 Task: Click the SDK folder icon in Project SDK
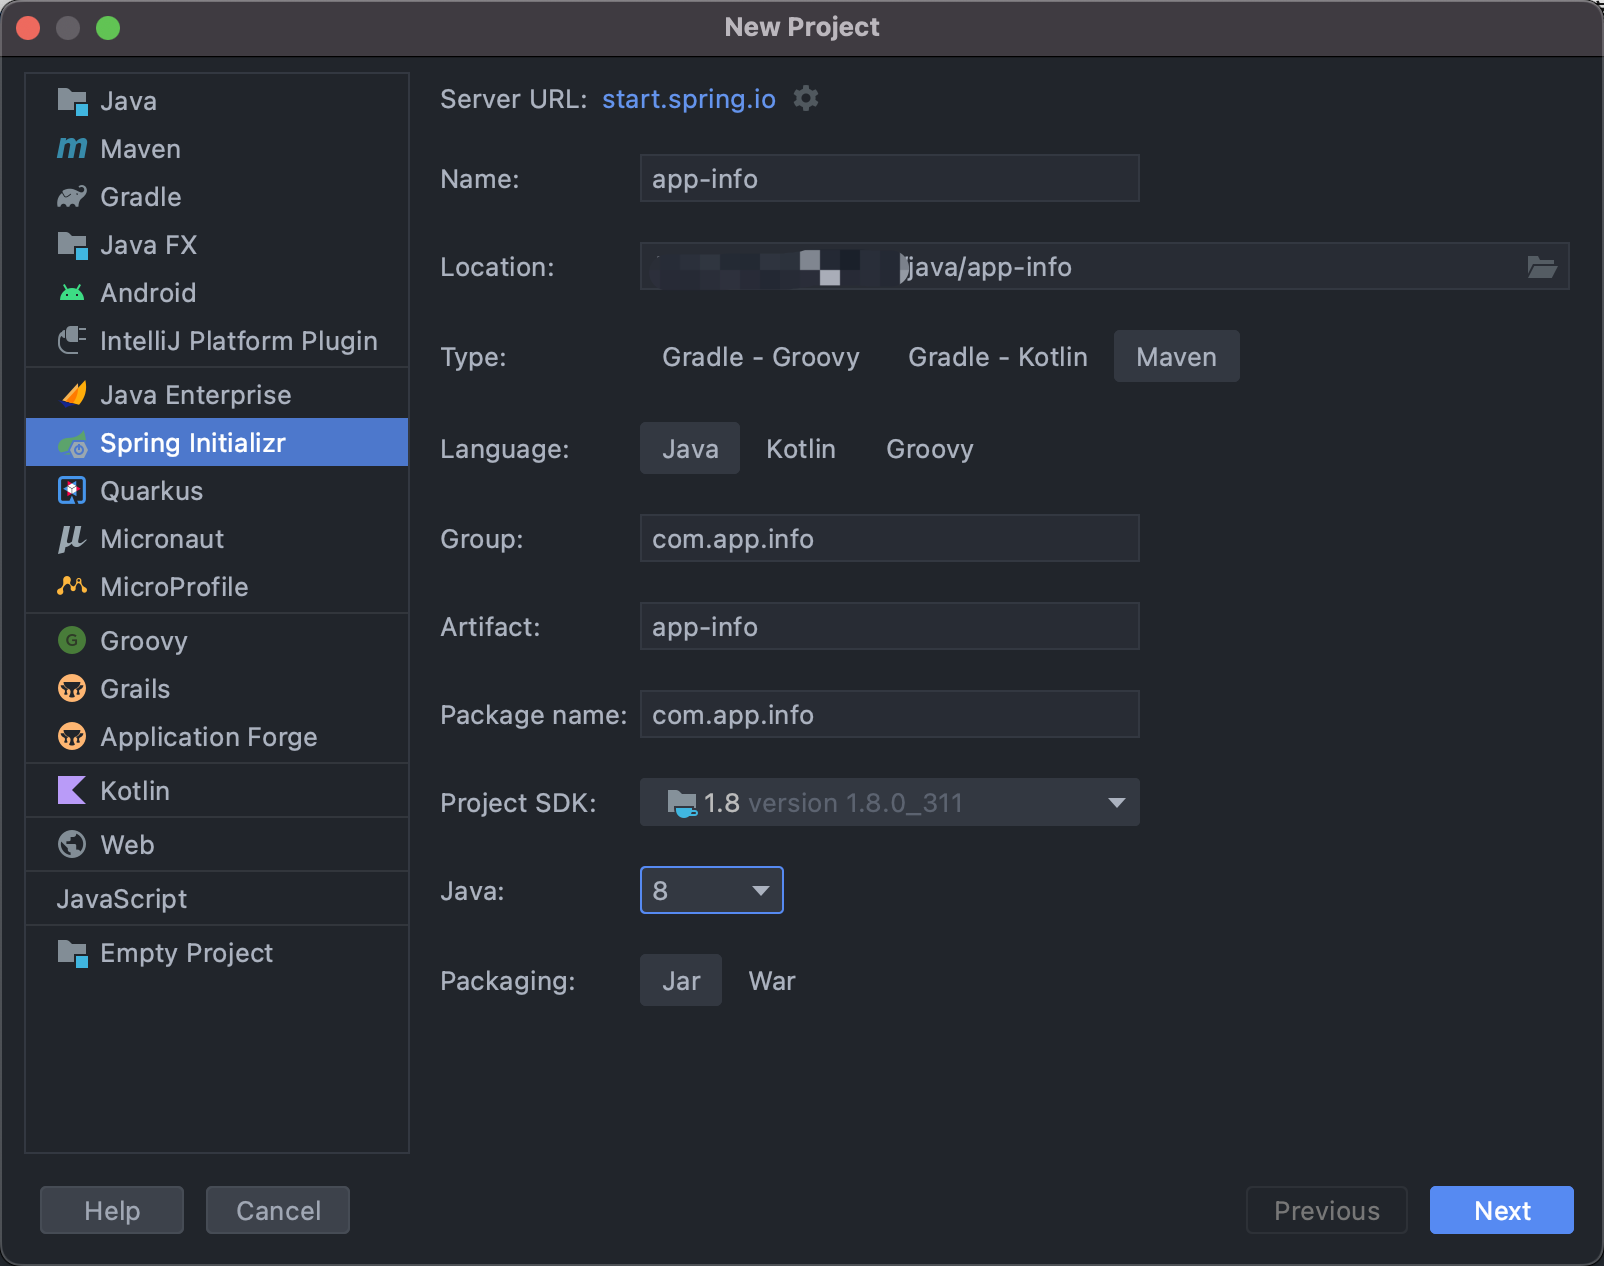[682, 803]
